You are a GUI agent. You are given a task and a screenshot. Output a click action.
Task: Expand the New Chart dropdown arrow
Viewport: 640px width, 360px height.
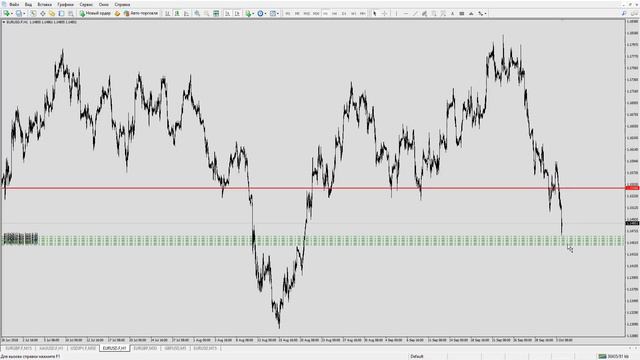[12, 13]
